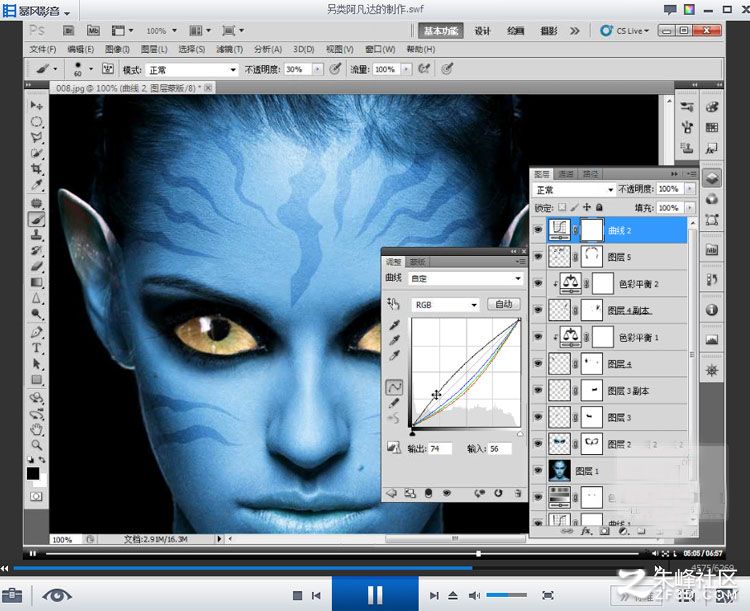Select the Move tool

[36, 105]
